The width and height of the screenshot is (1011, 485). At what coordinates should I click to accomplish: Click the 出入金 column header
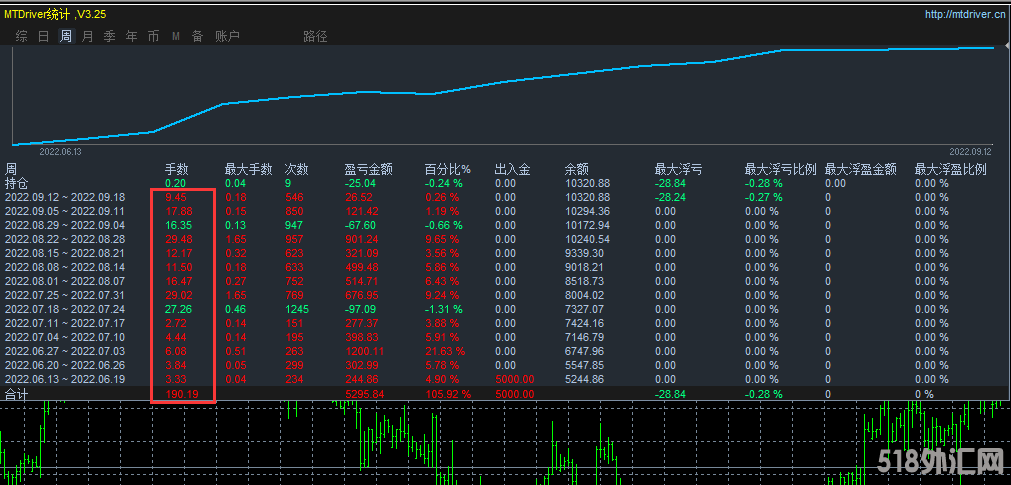tap(513, 170)
